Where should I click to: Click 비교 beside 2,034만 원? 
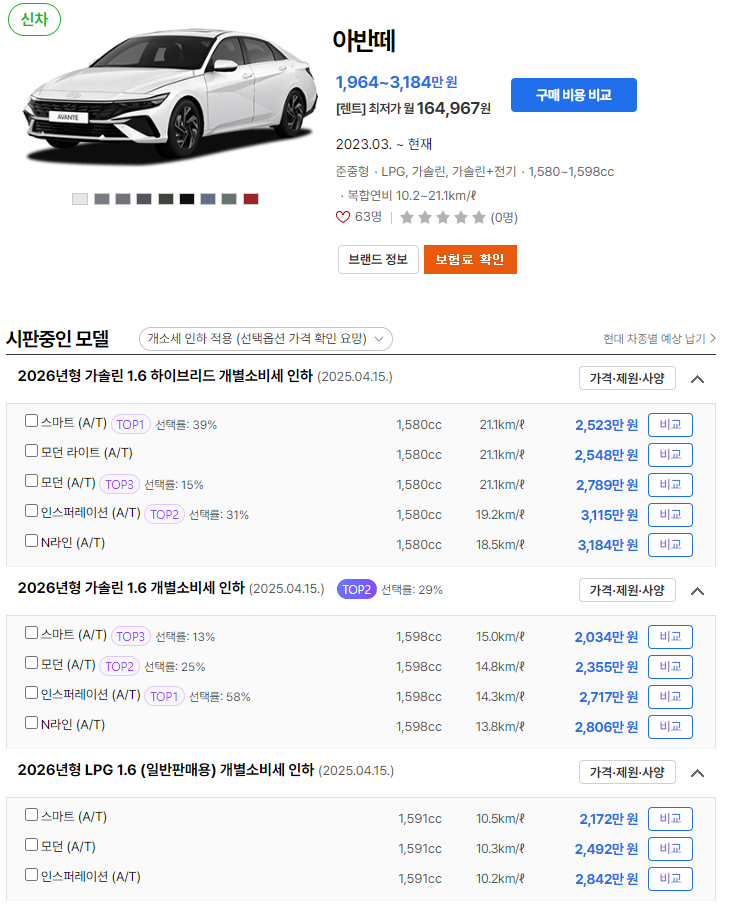670,637
